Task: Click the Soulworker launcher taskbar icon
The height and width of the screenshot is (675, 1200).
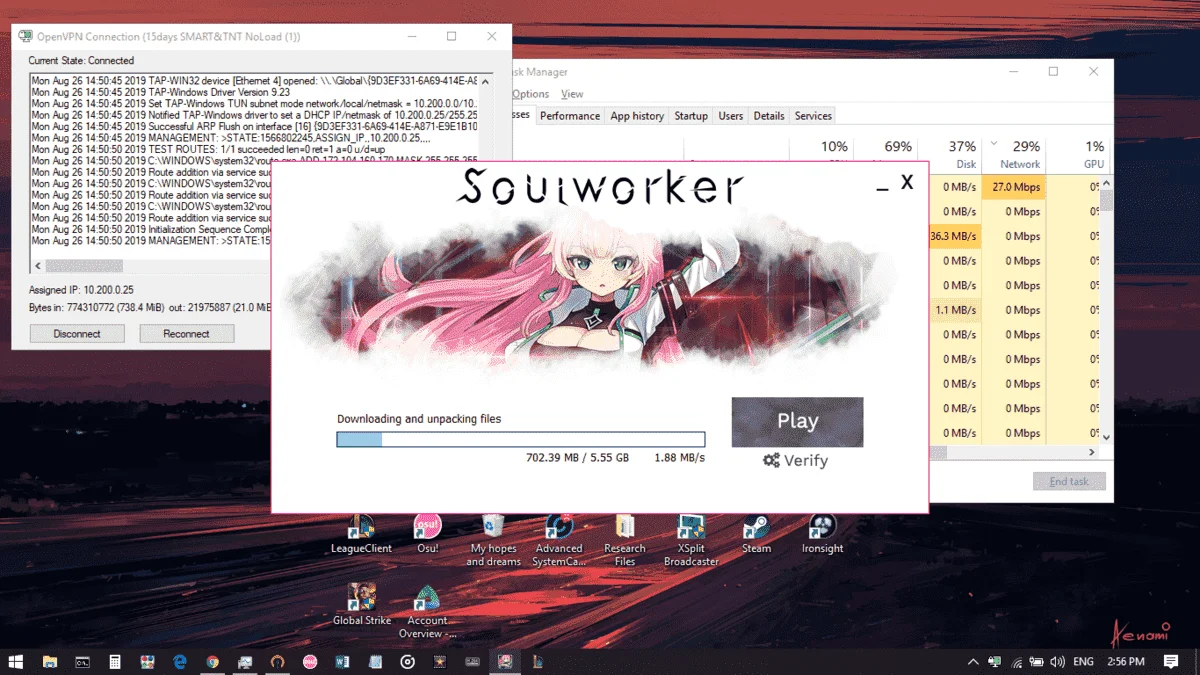Action: tap(505, 661)
